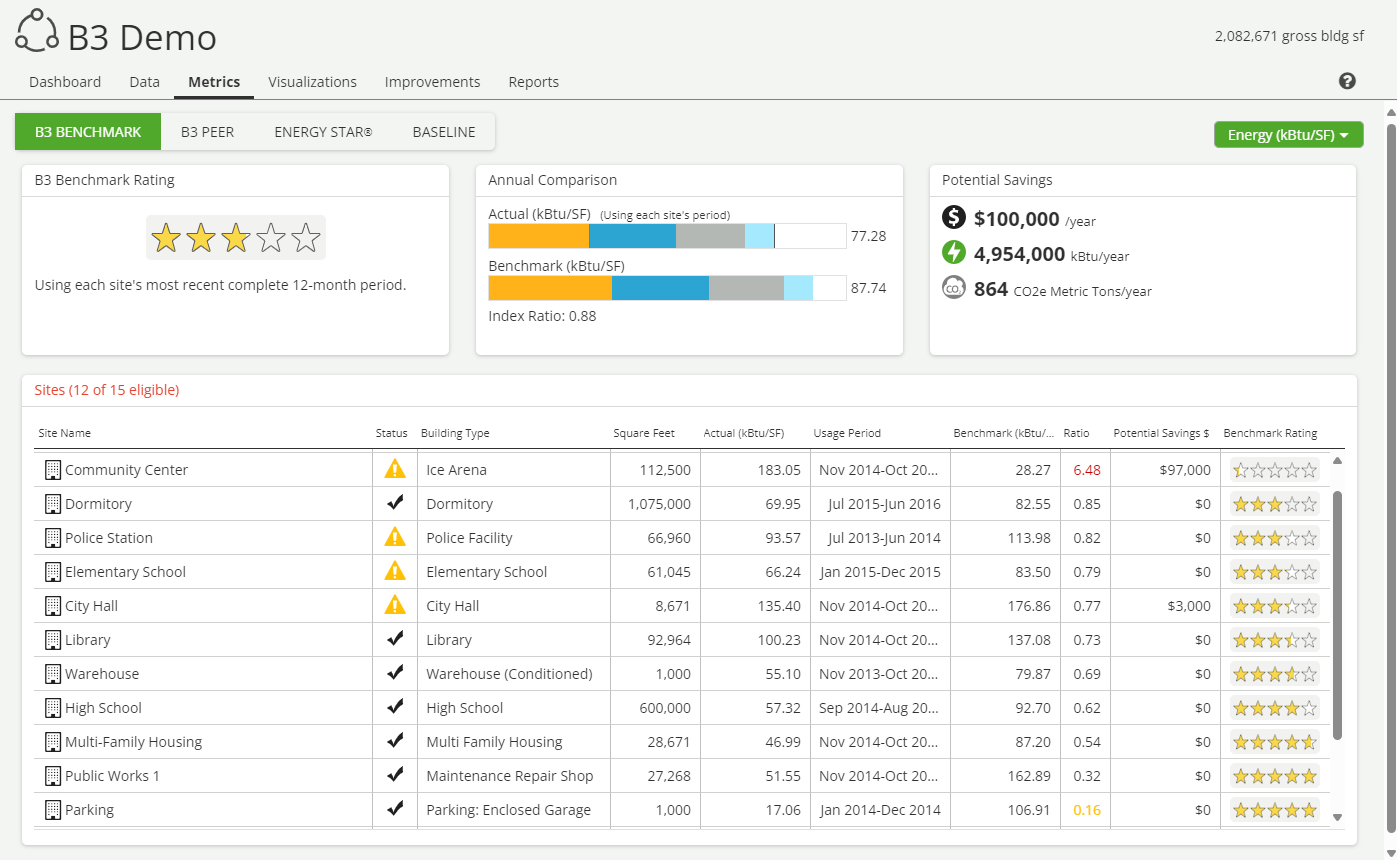
Task: Click the Parking five-star benchmark rating
Action: tap(1274, 810)
